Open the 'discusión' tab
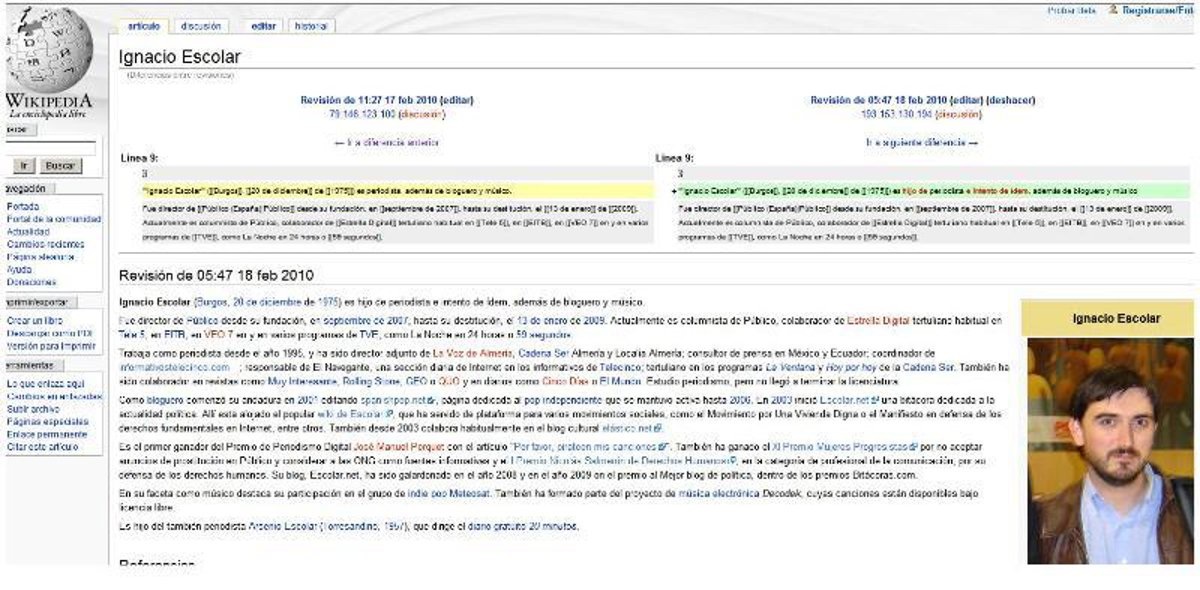This screenshot has height=590, width=1200. tap(200, 26)
